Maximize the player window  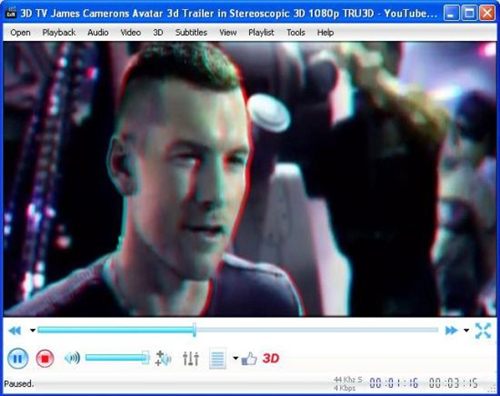click(x=469, y=13)
